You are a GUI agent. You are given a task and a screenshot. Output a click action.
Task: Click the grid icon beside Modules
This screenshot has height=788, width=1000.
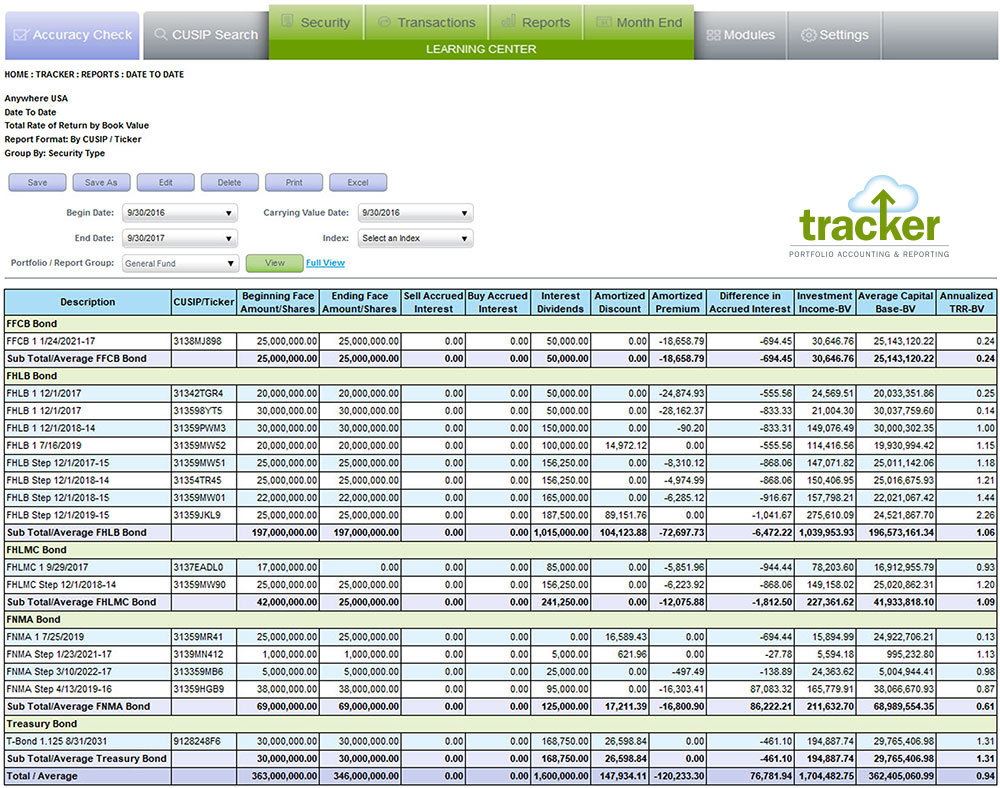(713, 35)
